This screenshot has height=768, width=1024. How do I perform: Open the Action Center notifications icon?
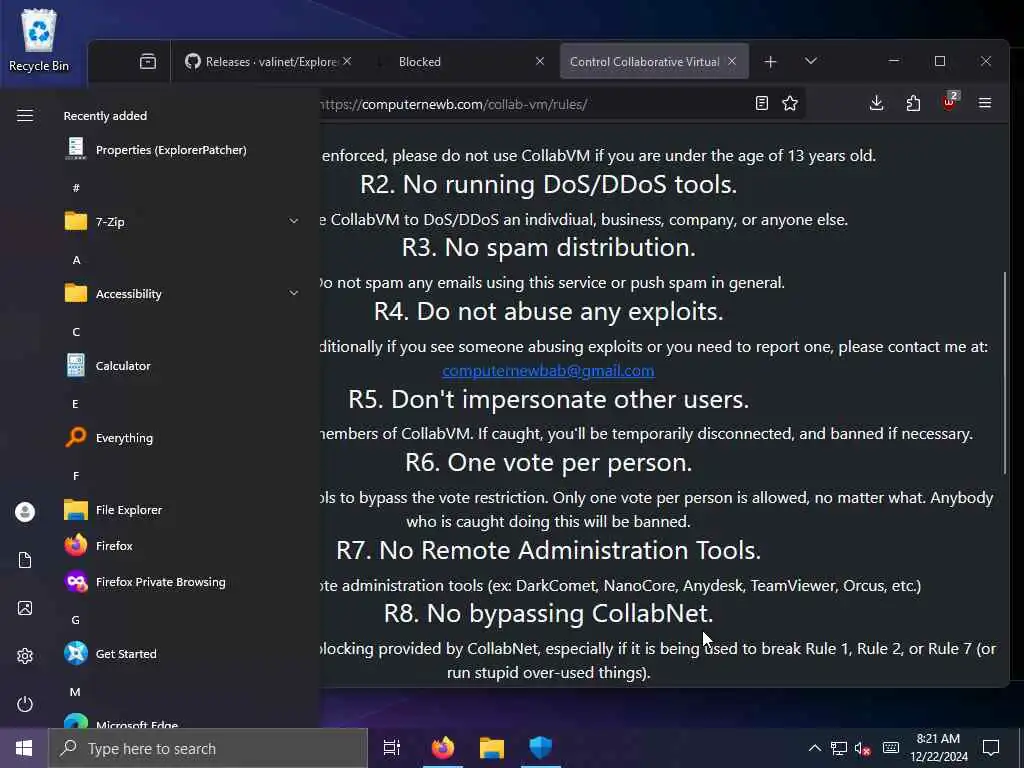click(991, 748)
